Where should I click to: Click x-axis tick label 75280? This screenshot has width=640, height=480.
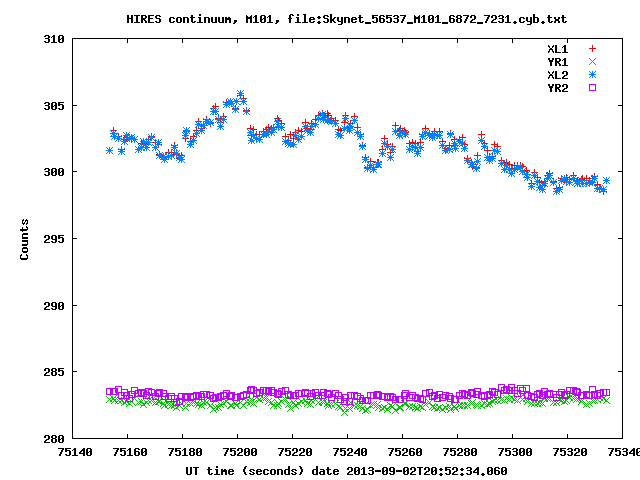point(460,452)
